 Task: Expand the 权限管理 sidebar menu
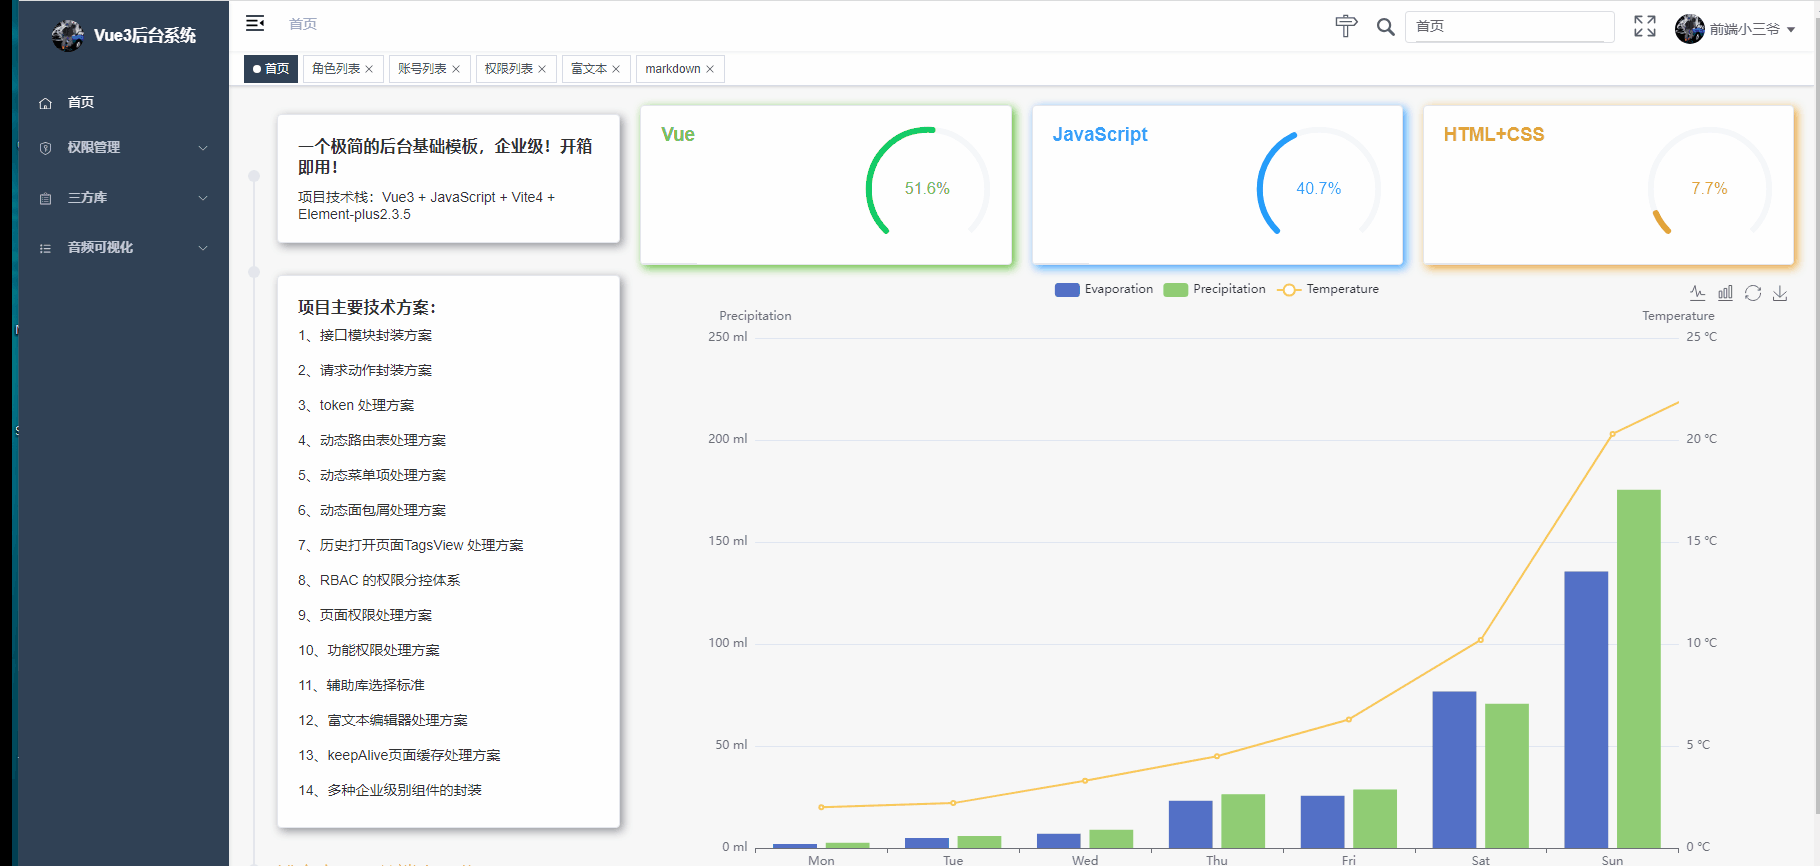122,147
